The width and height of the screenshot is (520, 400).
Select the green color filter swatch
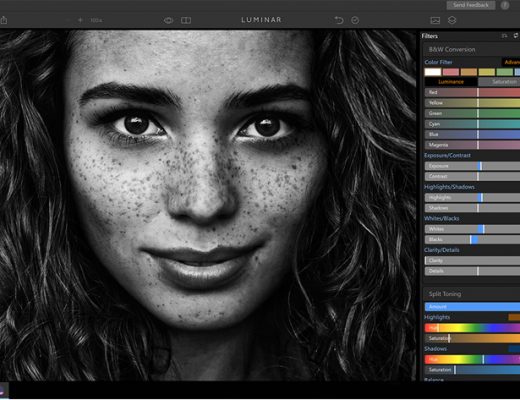[x=505, y=72]
